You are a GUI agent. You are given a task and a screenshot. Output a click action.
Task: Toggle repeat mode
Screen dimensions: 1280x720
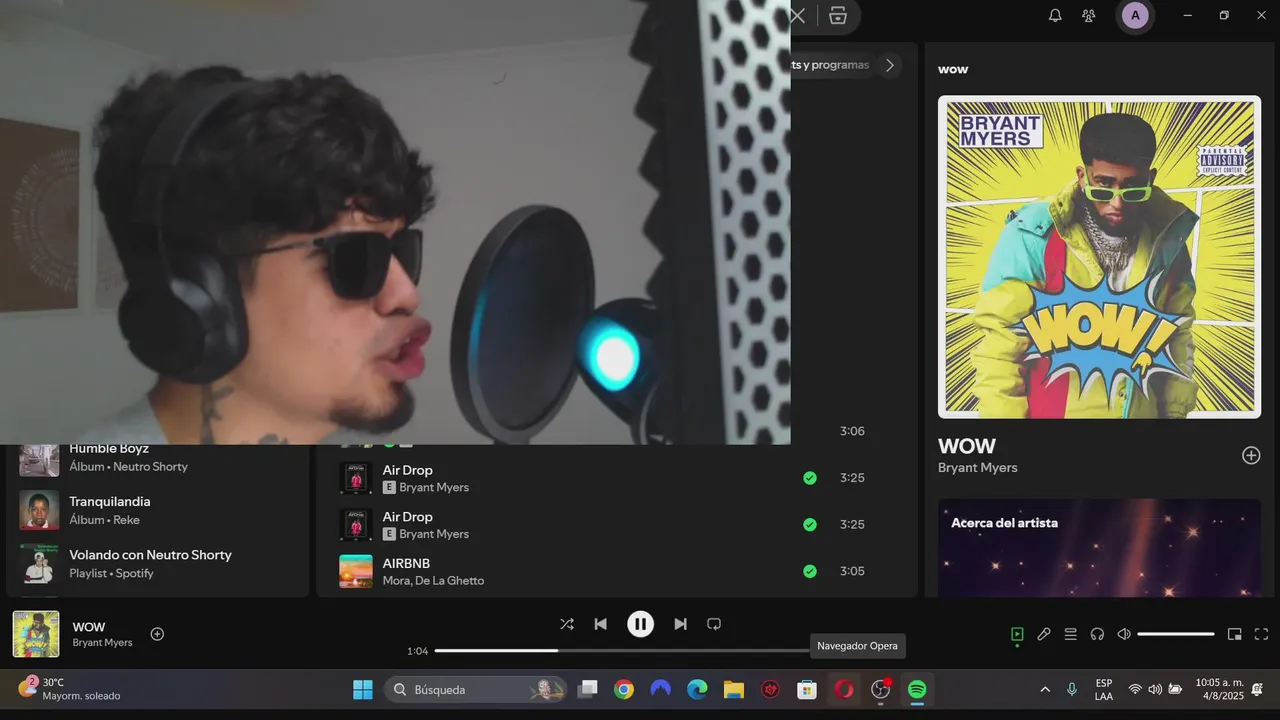[714, 624]
